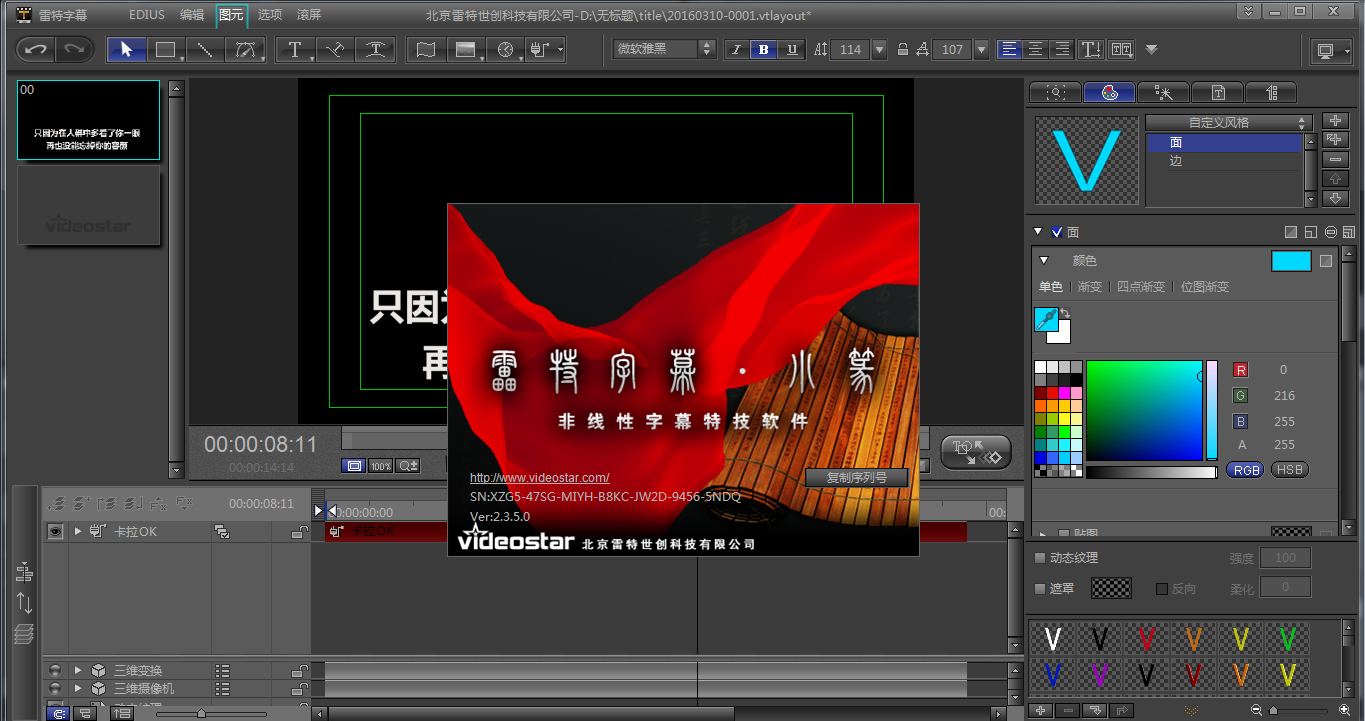Move style layer down with arrow button
This screenshot has height=721, width=1365.
[x=1336, y=198]
